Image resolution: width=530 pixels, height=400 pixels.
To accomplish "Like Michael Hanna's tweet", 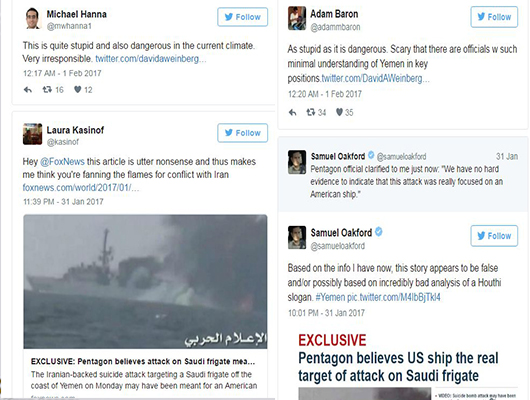I will [x=78, y=90].
